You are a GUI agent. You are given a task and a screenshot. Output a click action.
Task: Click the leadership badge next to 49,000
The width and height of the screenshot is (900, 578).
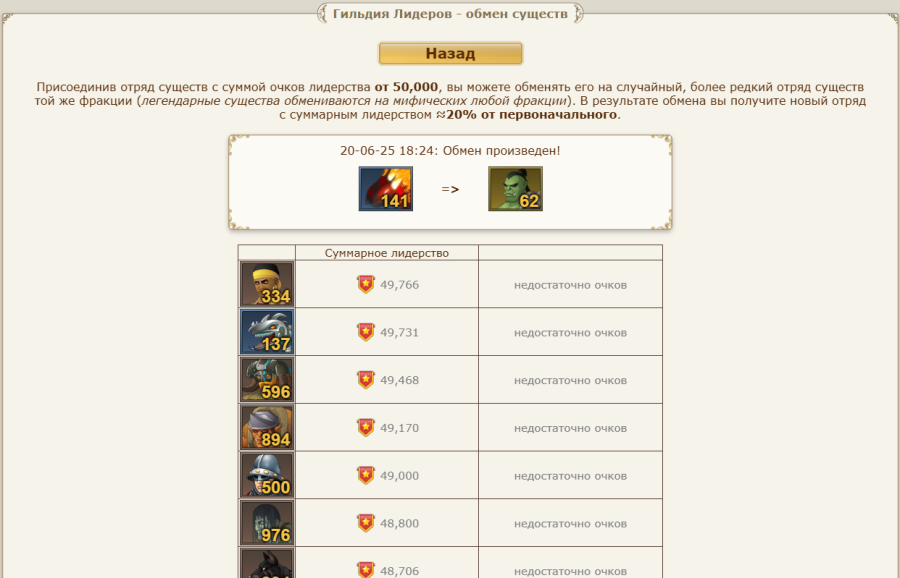366,475
